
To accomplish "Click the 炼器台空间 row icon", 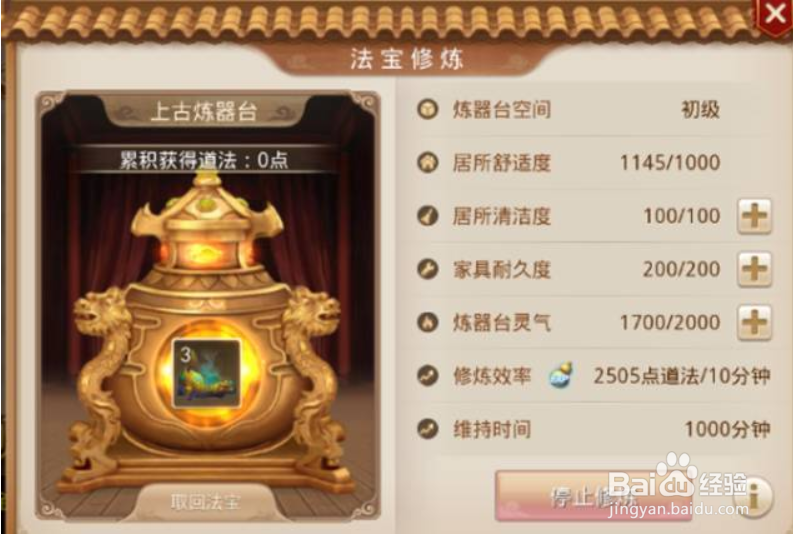I will click(428, 109).
